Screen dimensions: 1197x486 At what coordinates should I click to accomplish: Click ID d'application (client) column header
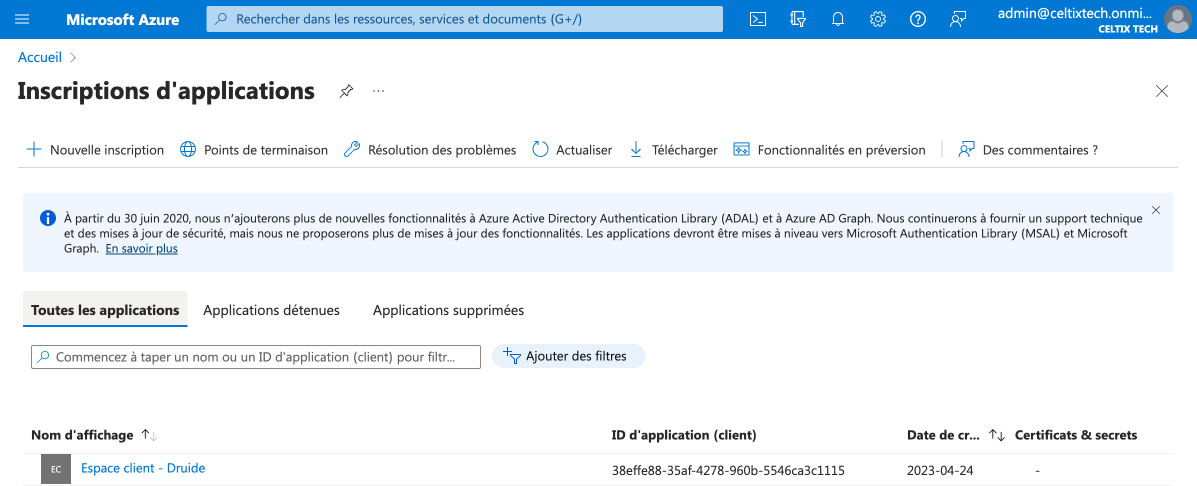click(x=684, y=435)
